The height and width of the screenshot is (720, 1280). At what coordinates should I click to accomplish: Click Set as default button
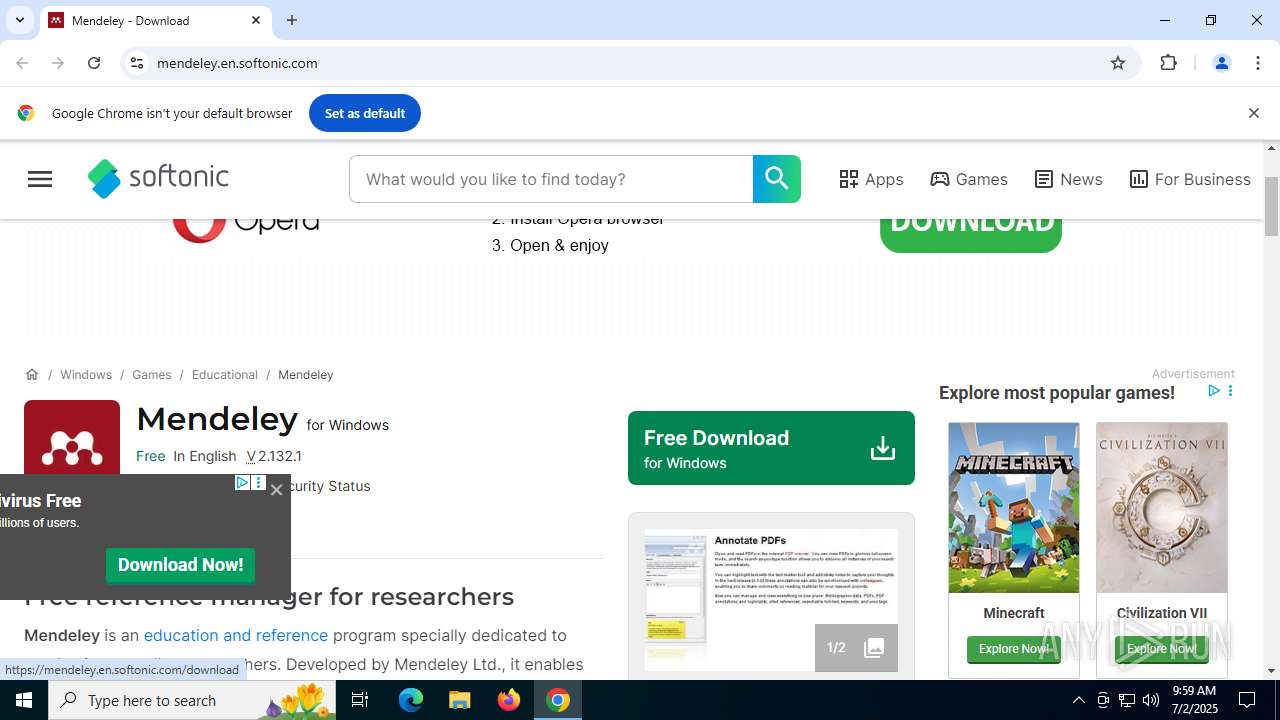pyautogui.click(x=365, y=113)
